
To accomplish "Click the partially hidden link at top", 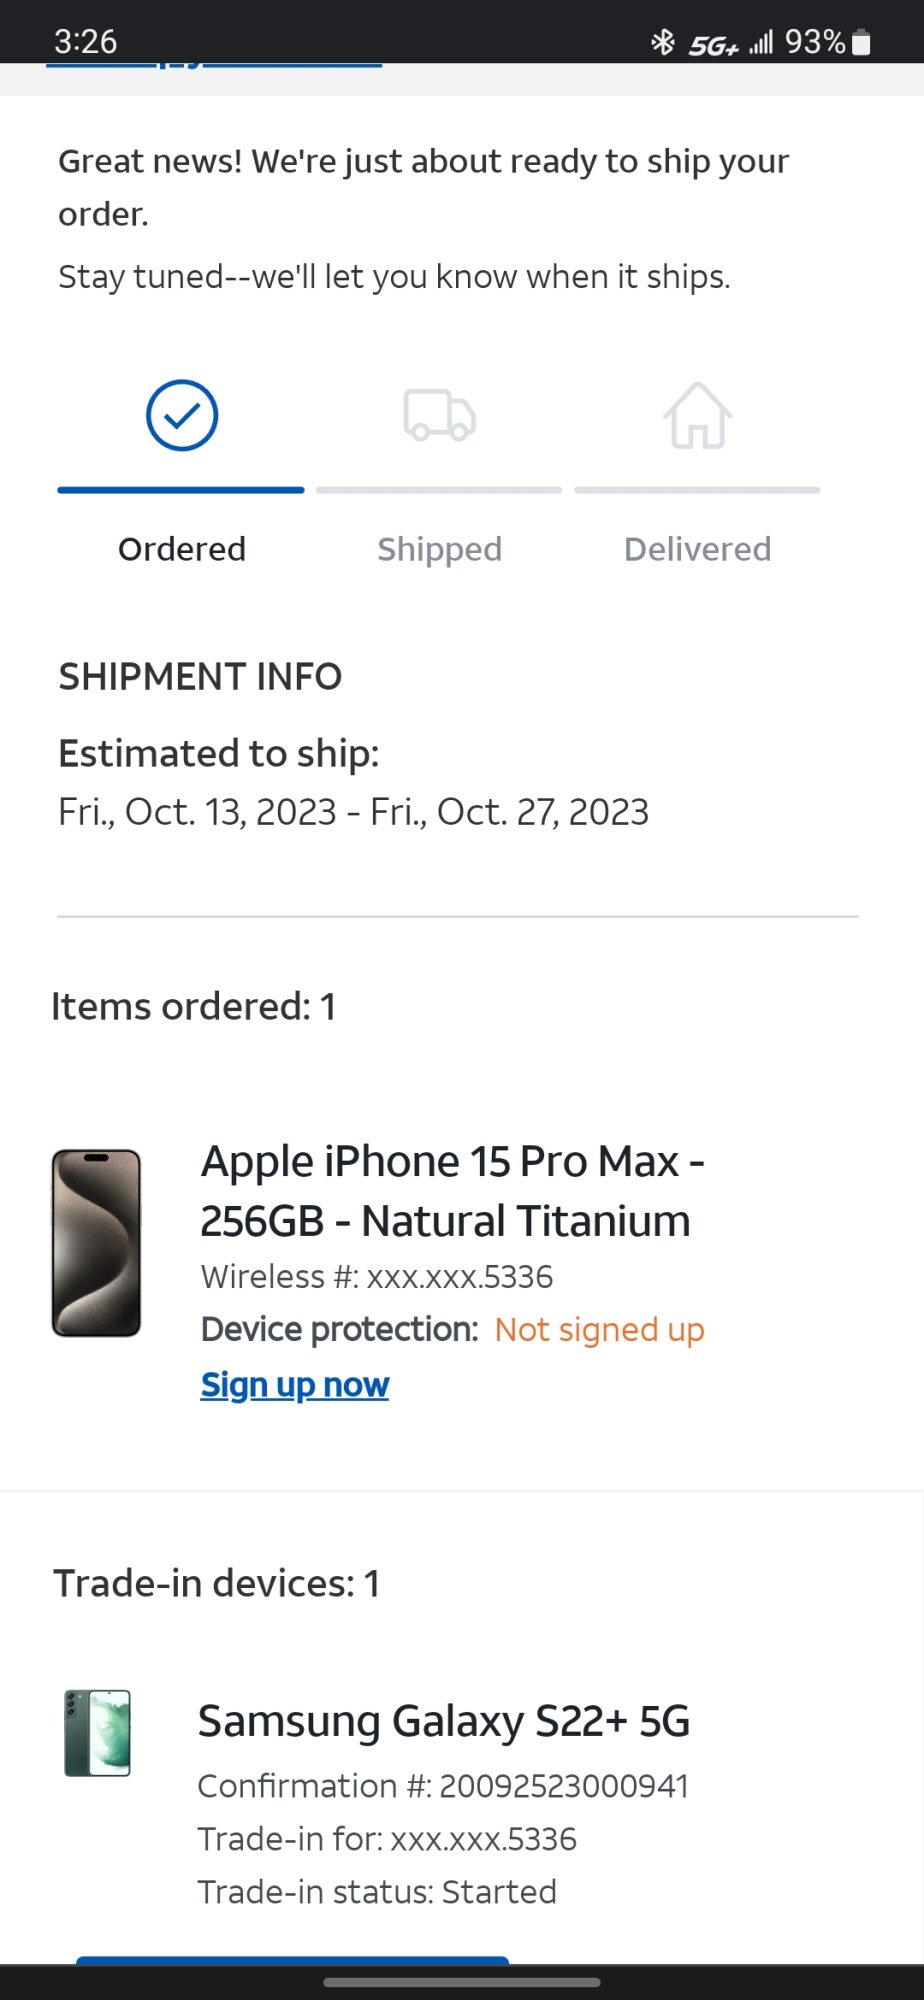I will [214, 65].
